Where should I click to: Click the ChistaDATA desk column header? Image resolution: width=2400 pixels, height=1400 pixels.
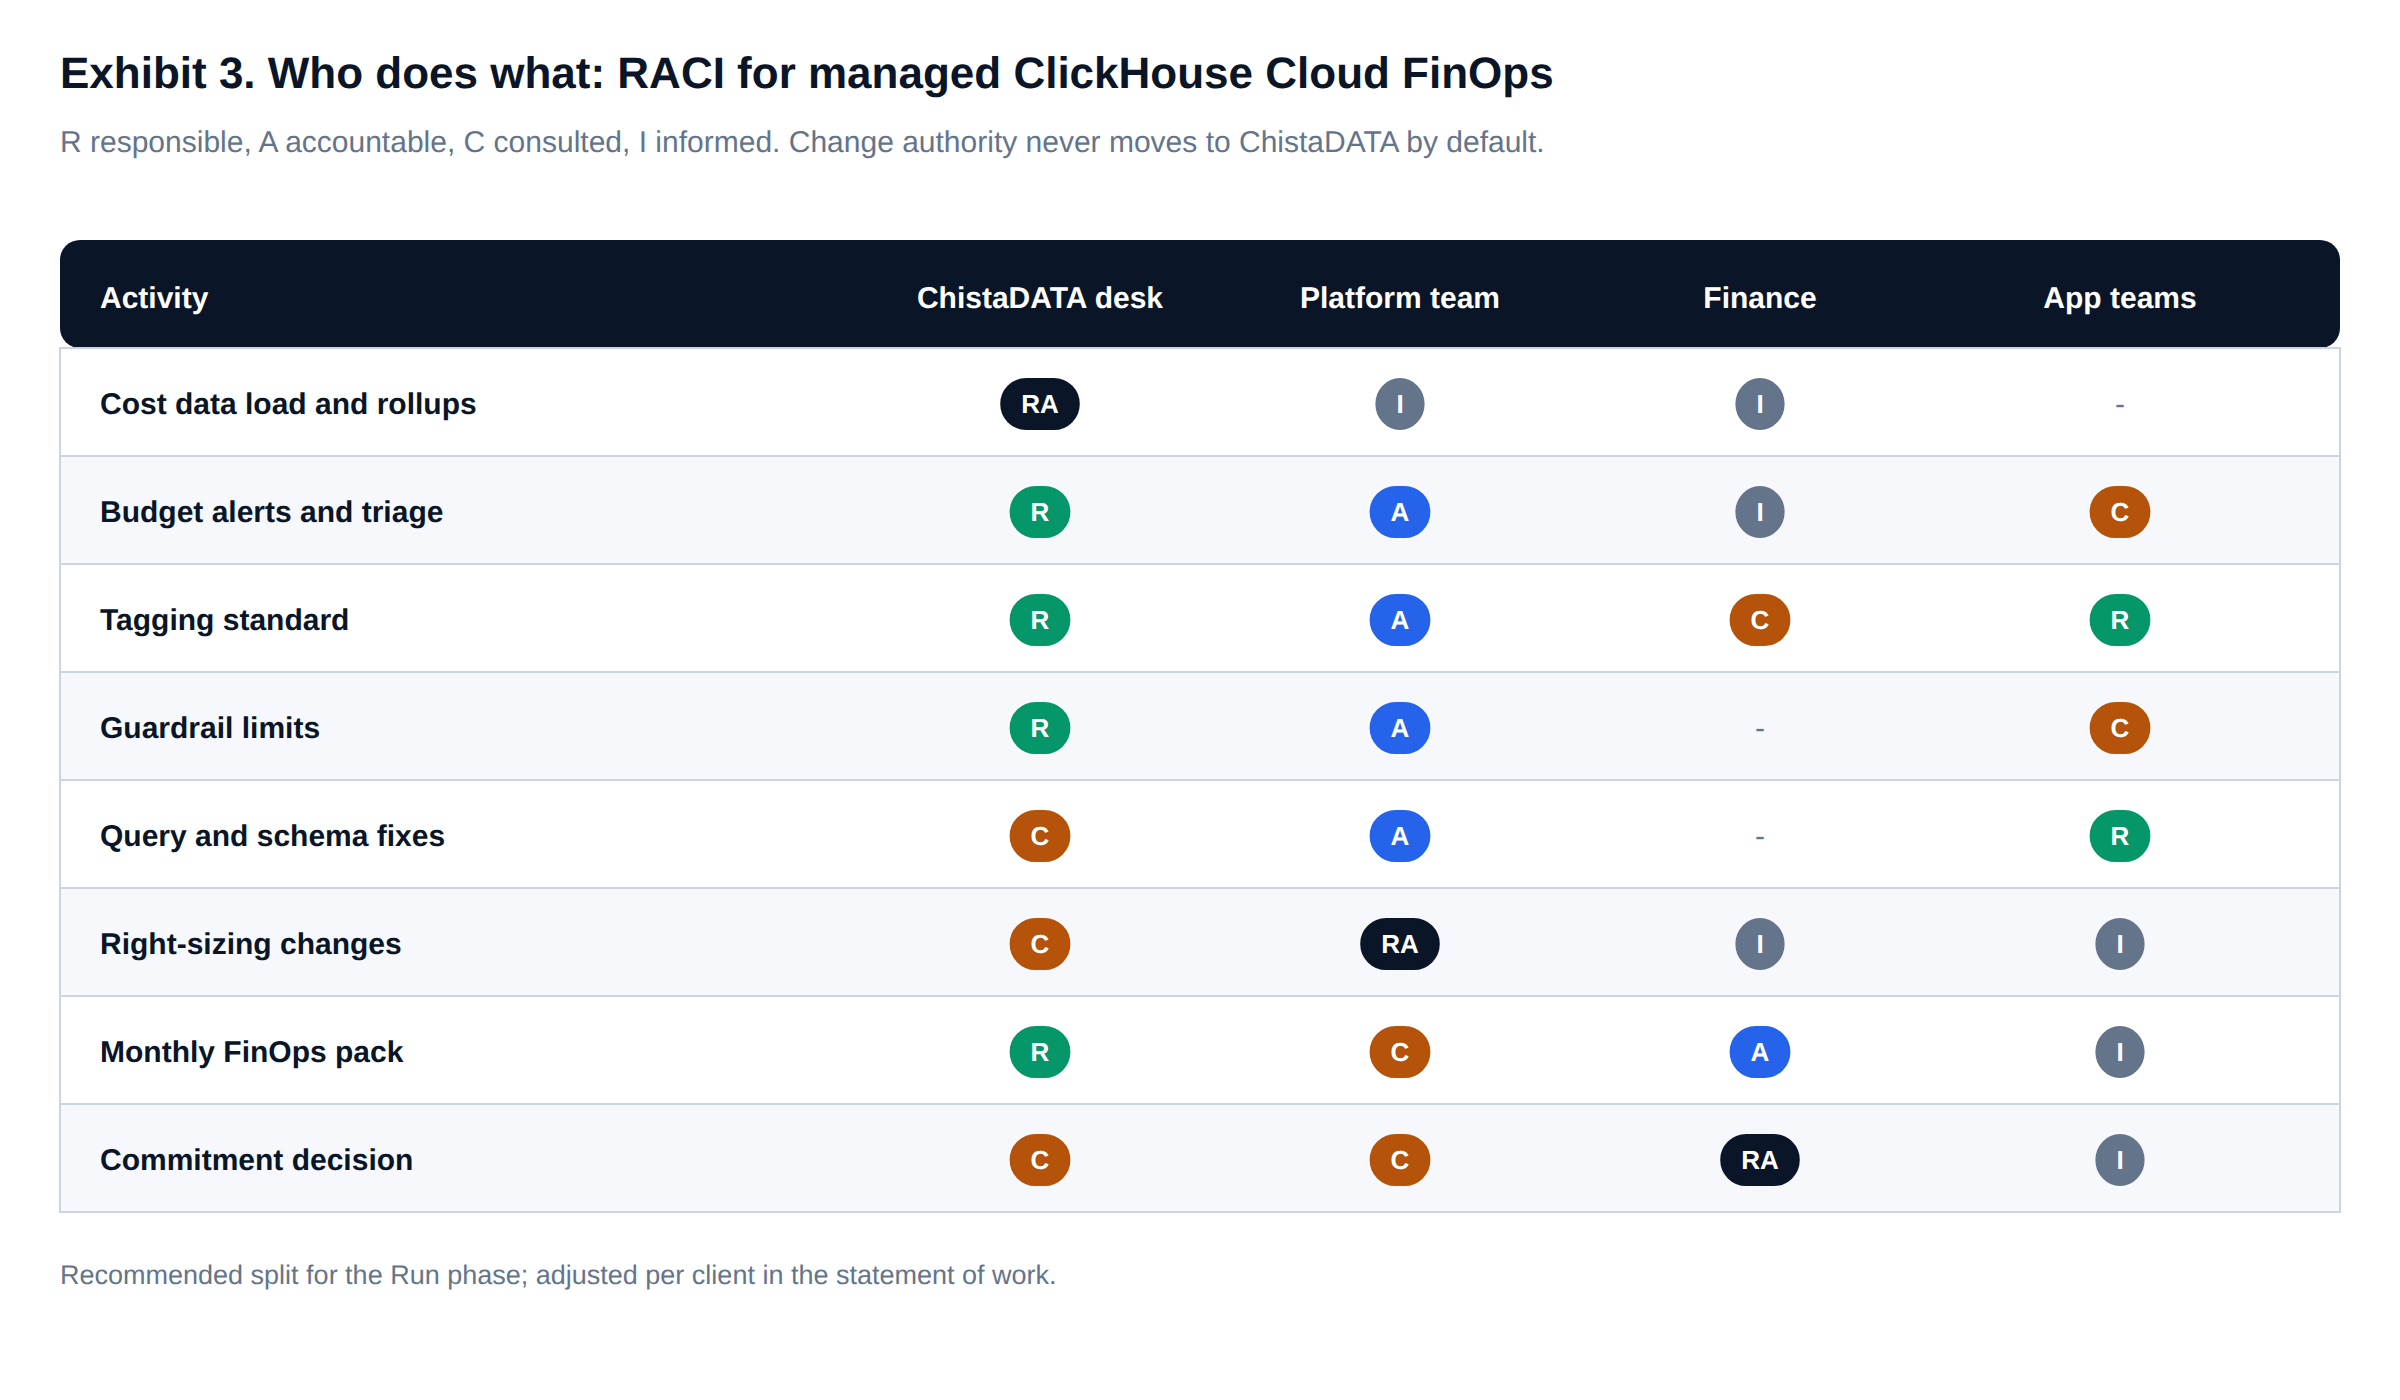click(1039, 298)
